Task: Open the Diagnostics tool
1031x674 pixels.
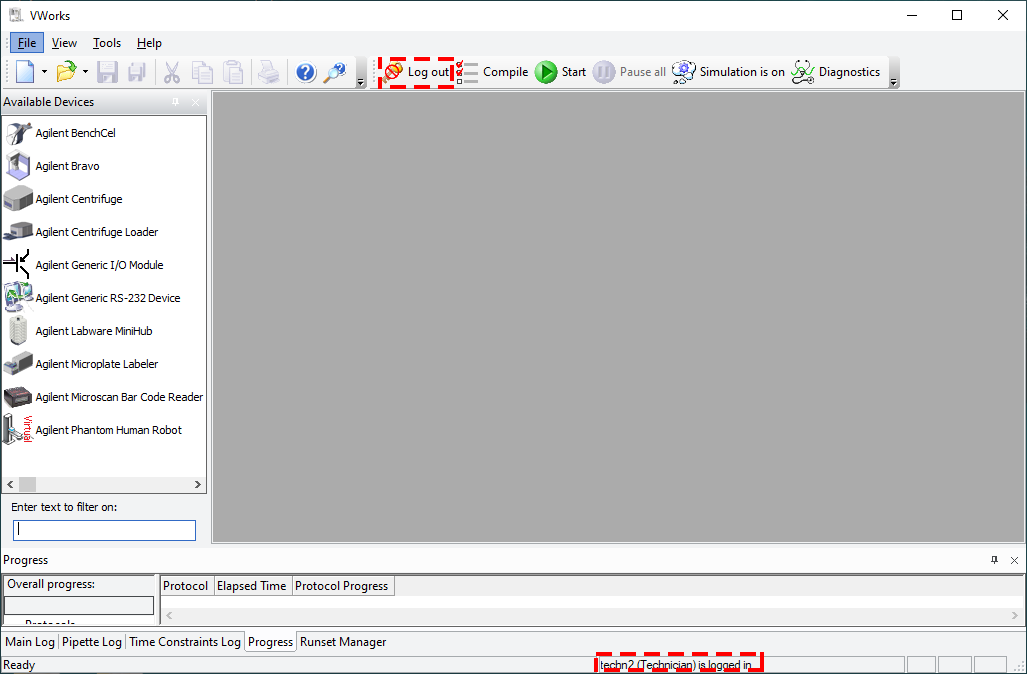Action: [x=835, y=72]
